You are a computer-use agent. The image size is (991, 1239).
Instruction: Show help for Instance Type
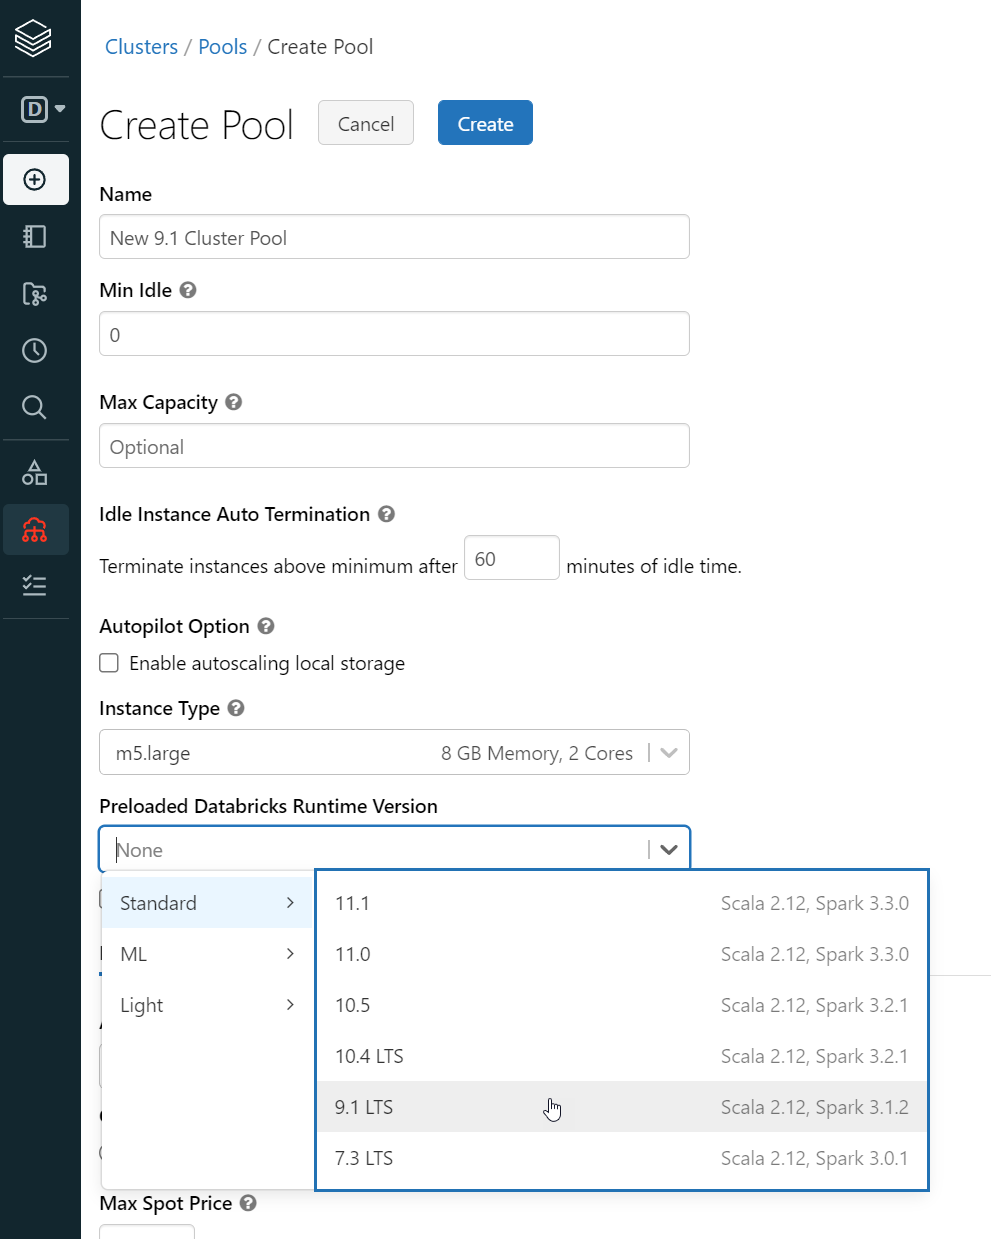point(236,708)
